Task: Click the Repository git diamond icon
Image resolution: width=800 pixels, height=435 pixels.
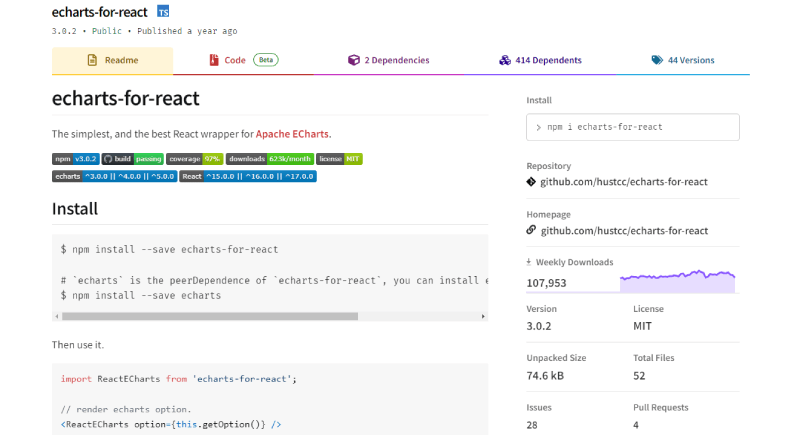Action: (x=531, y=182)
